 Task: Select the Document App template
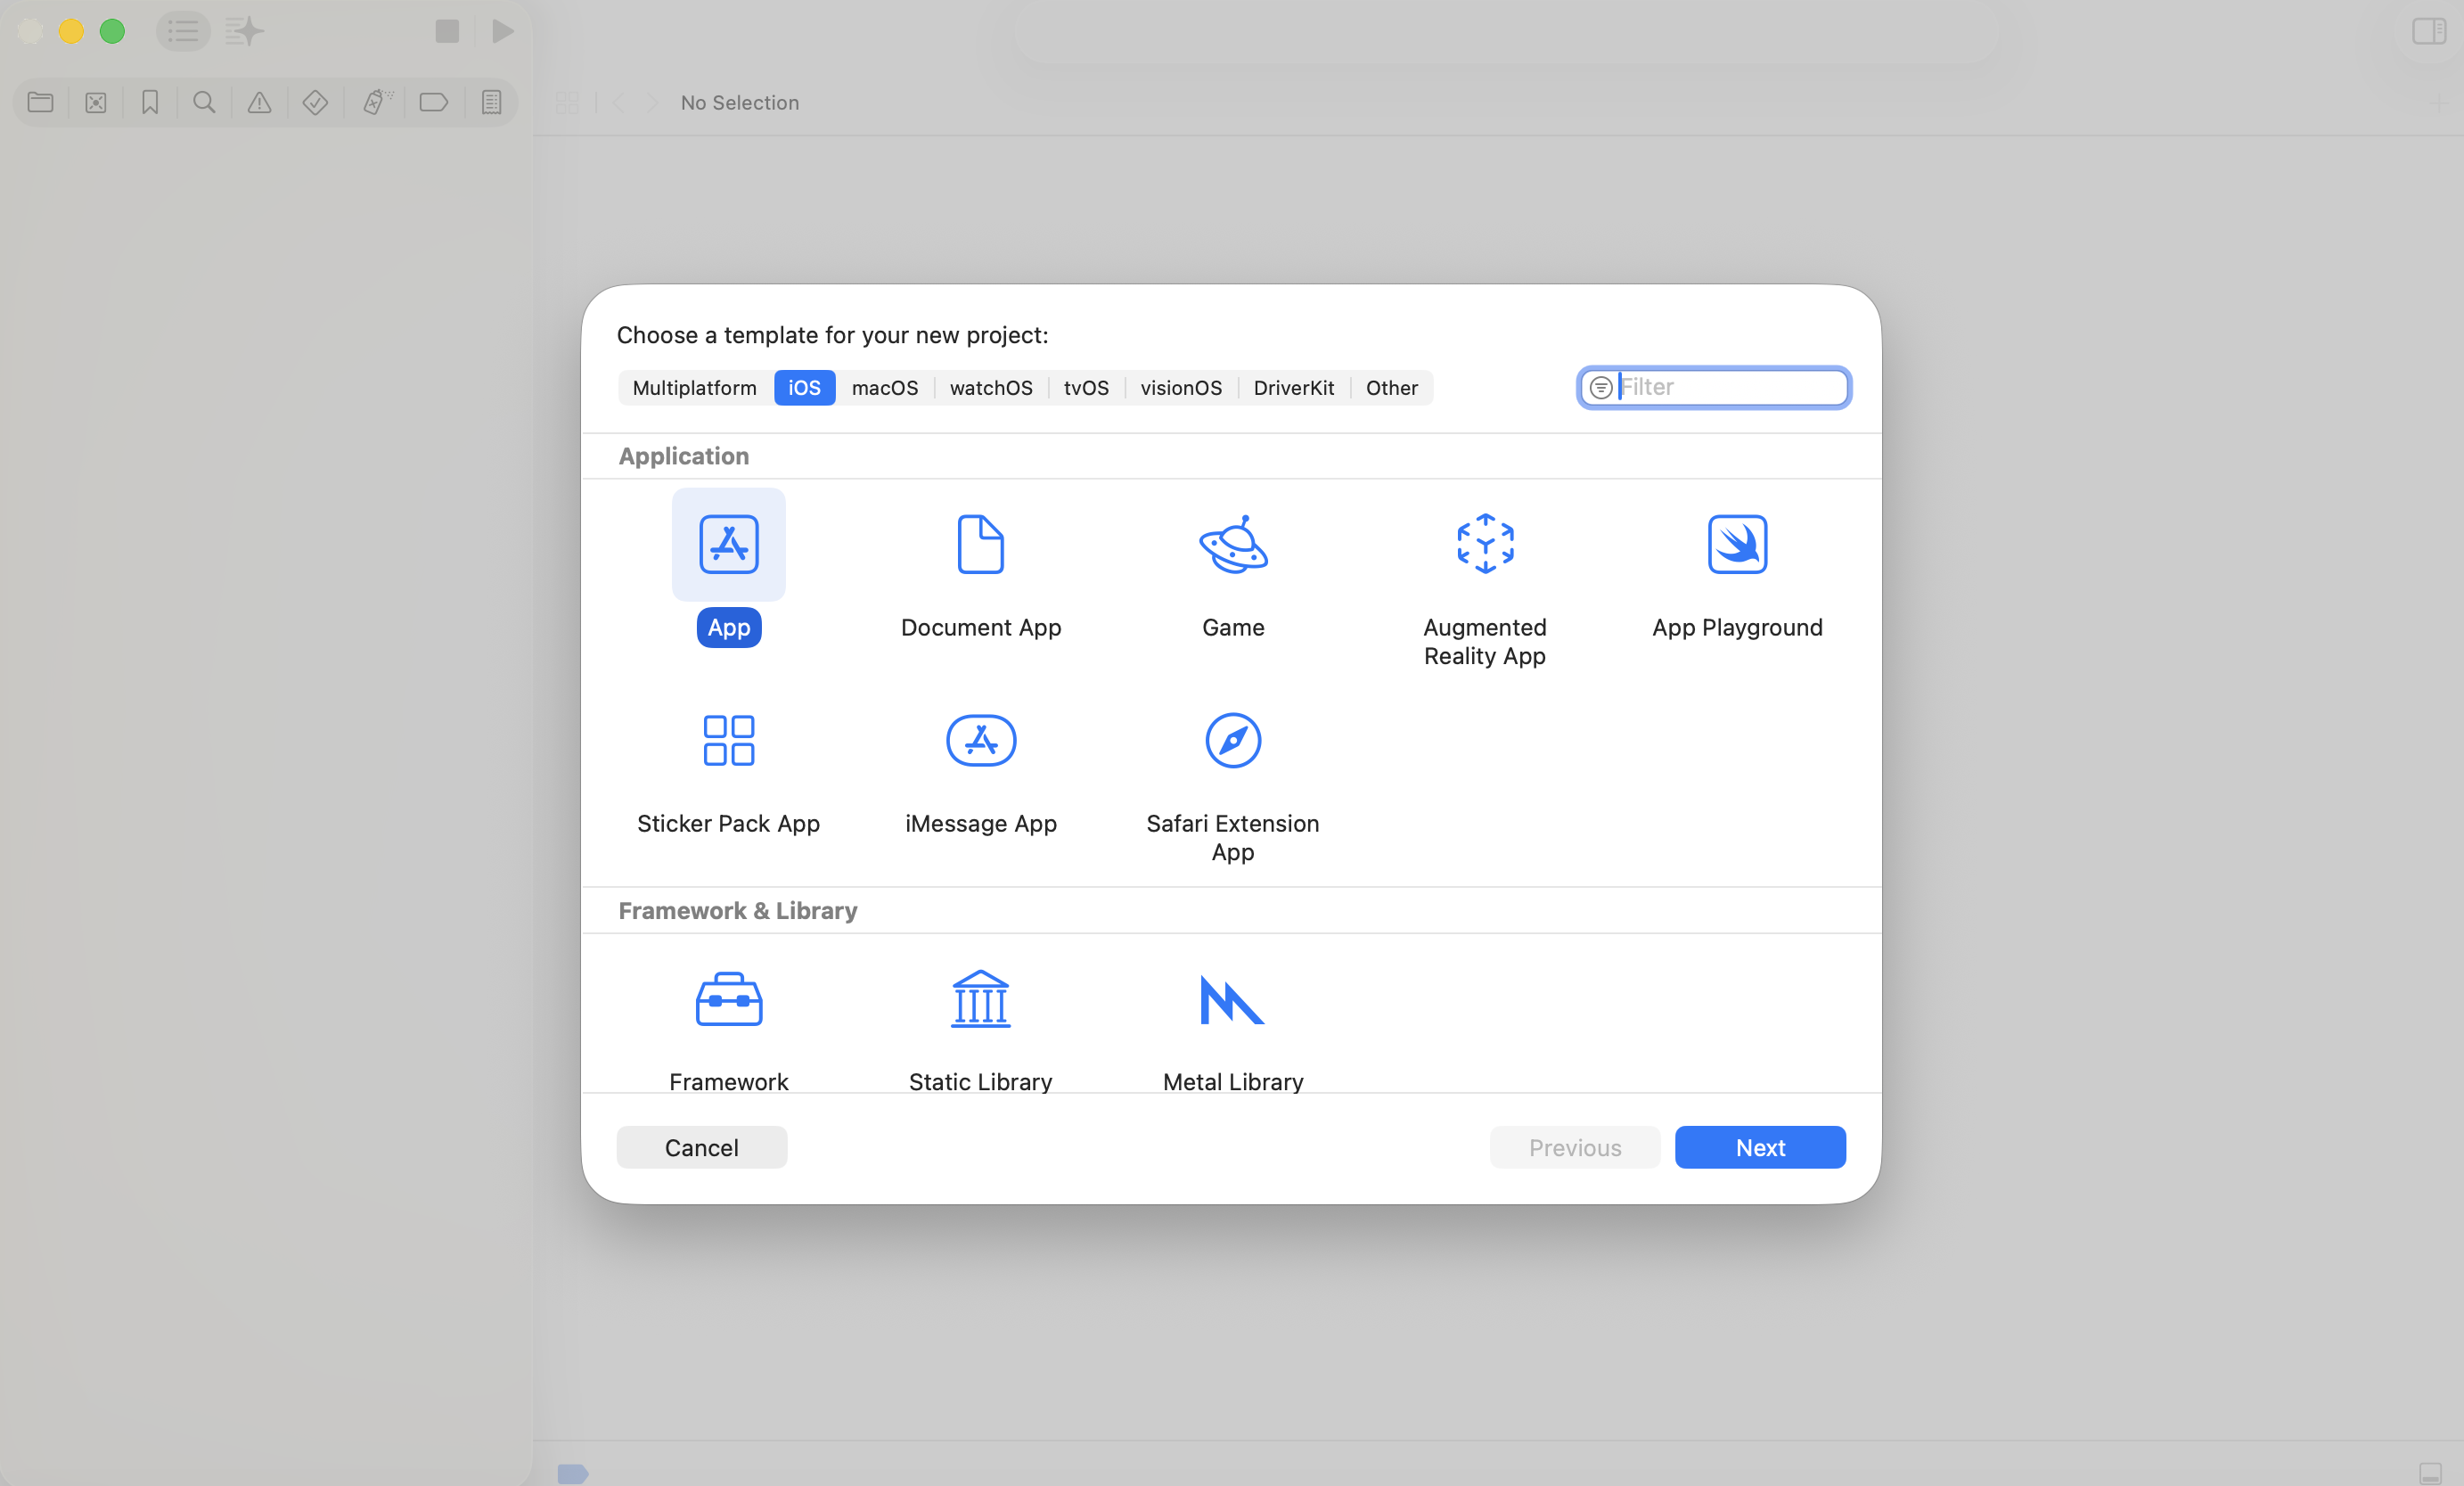click(x=980, y=545)
